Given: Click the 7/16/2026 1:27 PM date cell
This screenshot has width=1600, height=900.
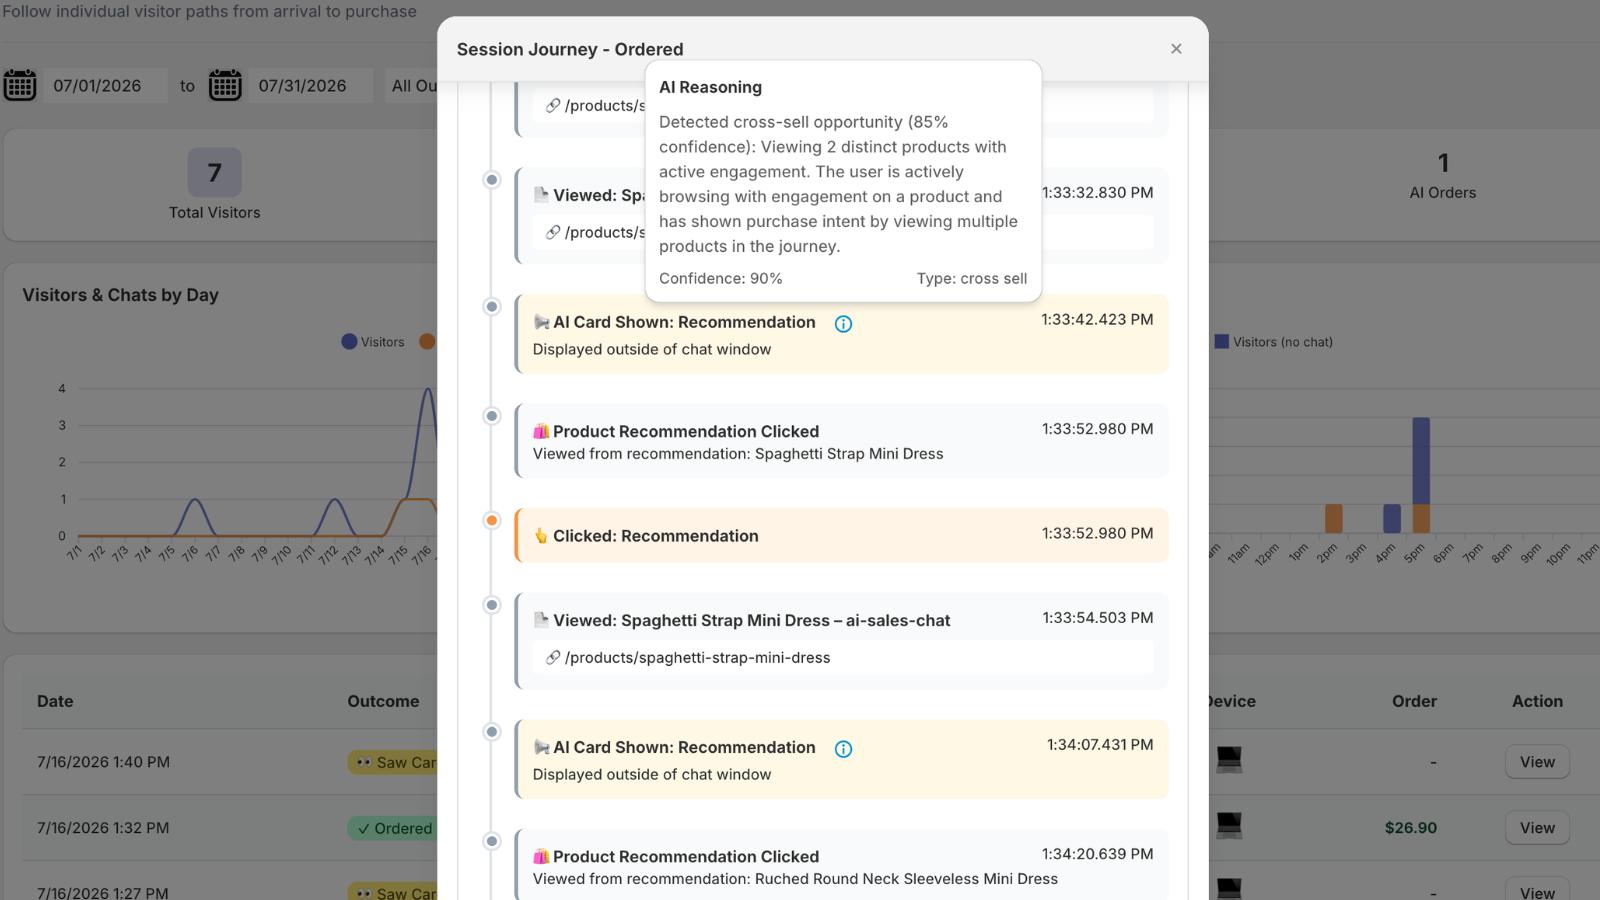Looking at the screenshot, I should pos(103,893).
